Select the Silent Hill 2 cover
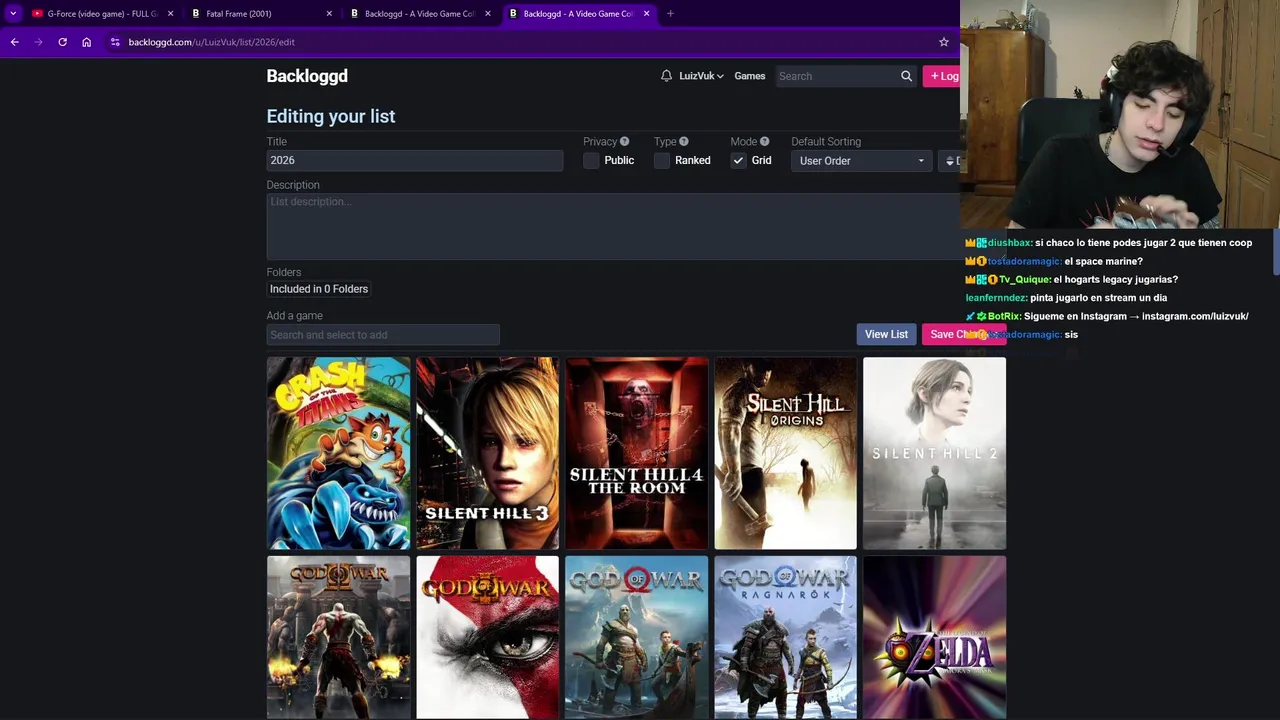 934,453
